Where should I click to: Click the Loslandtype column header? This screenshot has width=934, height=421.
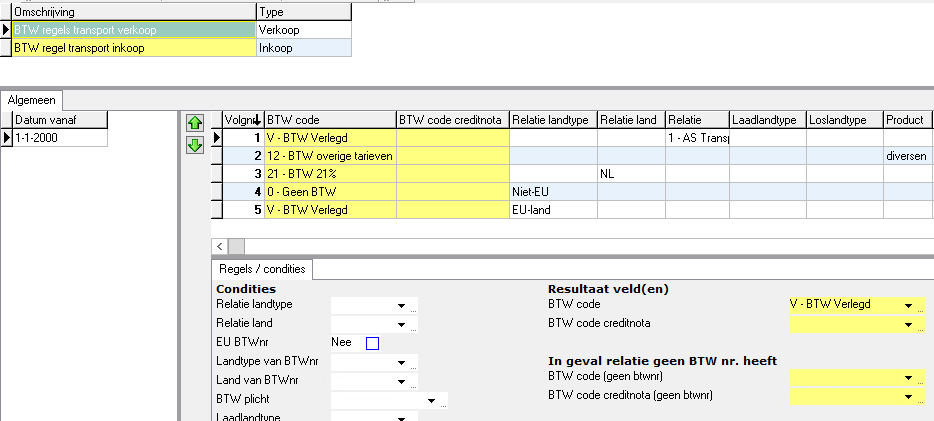click(x=845, y=120)
